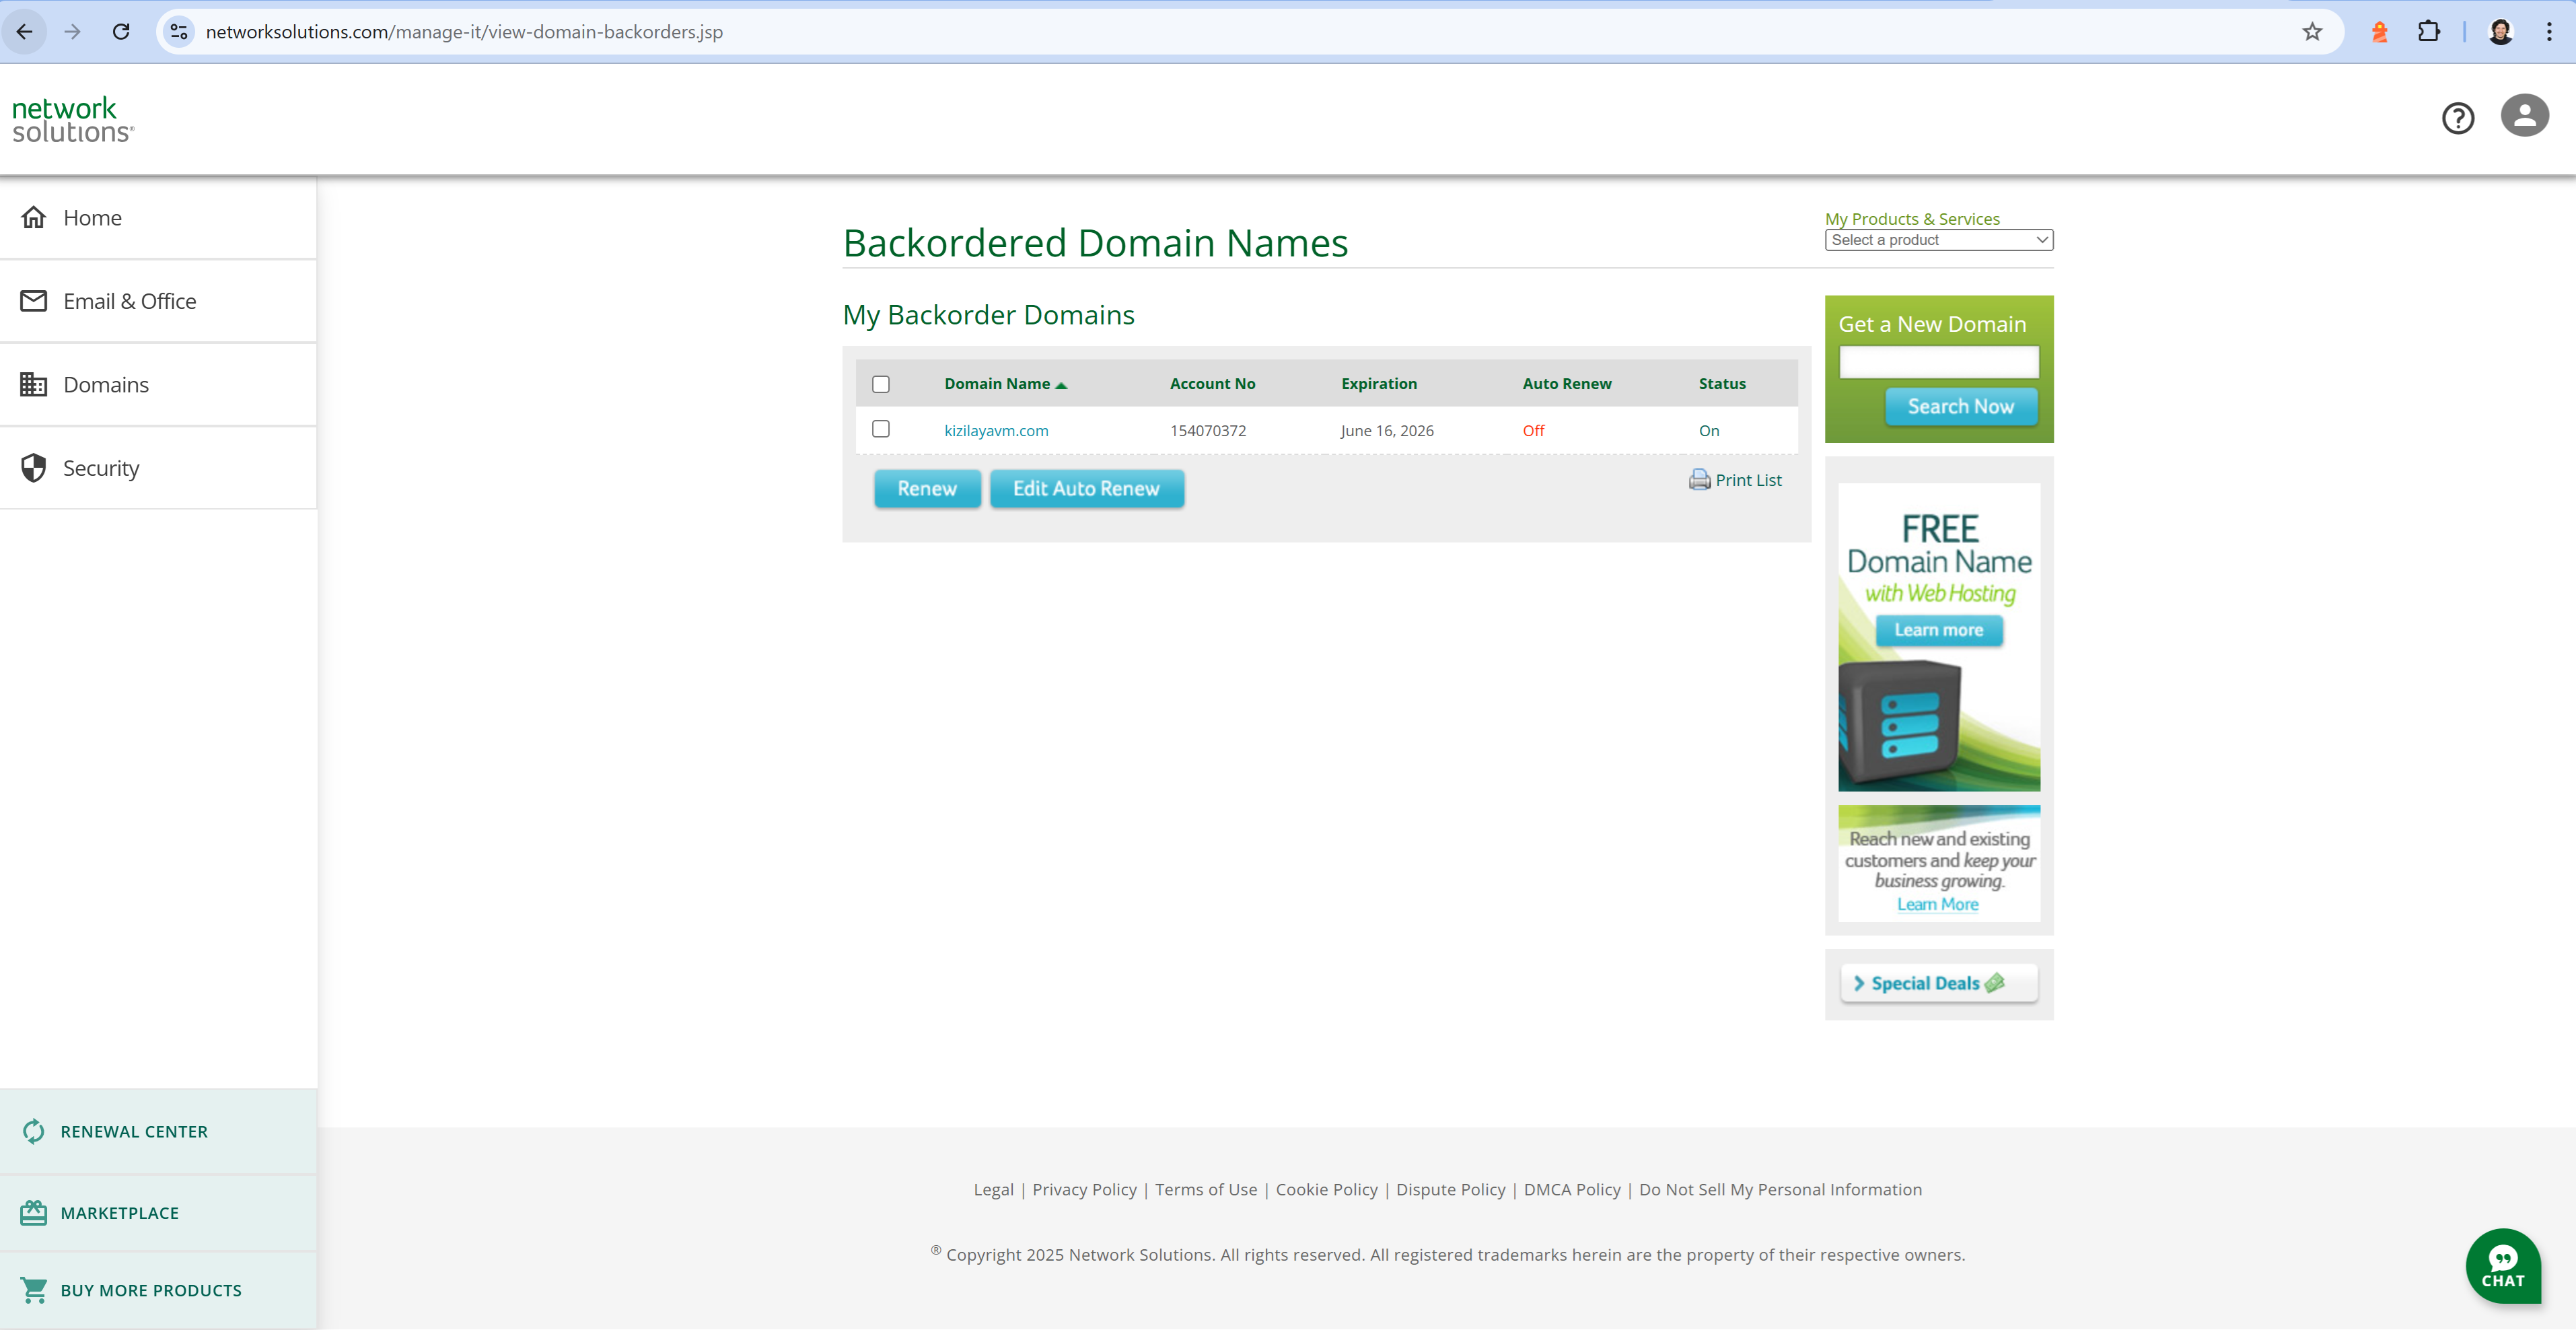The height and width of the screenshot is (1330, 2576).
Task: Check the select-all checkbox in table header
Action: point(881,384)
